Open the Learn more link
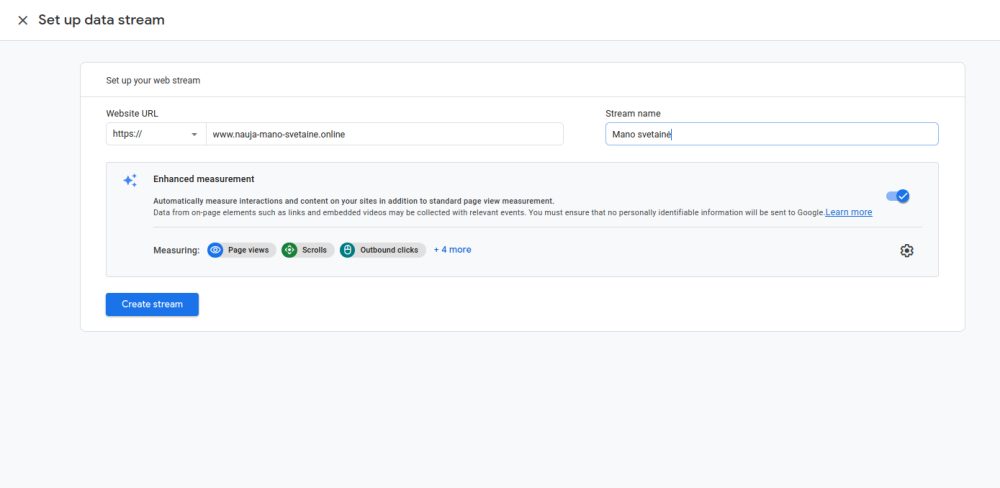The width and height of the screenshot is (1000, 488). coord(848,212)
